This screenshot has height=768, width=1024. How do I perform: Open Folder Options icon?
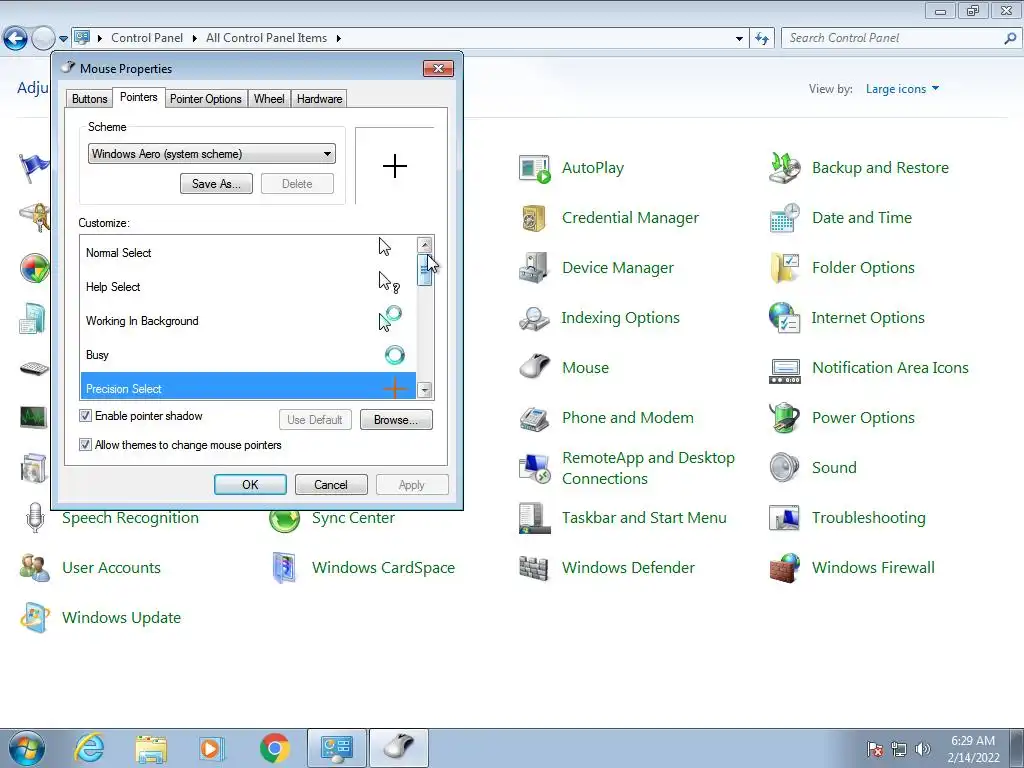[x=784, y=268]
